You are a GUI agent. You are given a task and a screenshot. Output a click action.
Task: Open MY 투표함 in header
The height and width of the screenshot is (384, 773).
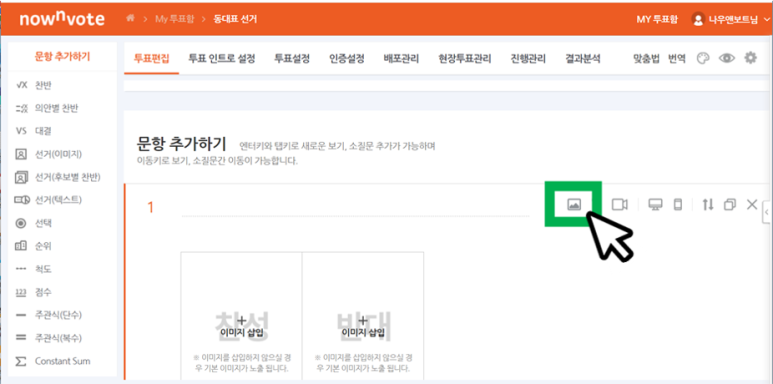657,19
